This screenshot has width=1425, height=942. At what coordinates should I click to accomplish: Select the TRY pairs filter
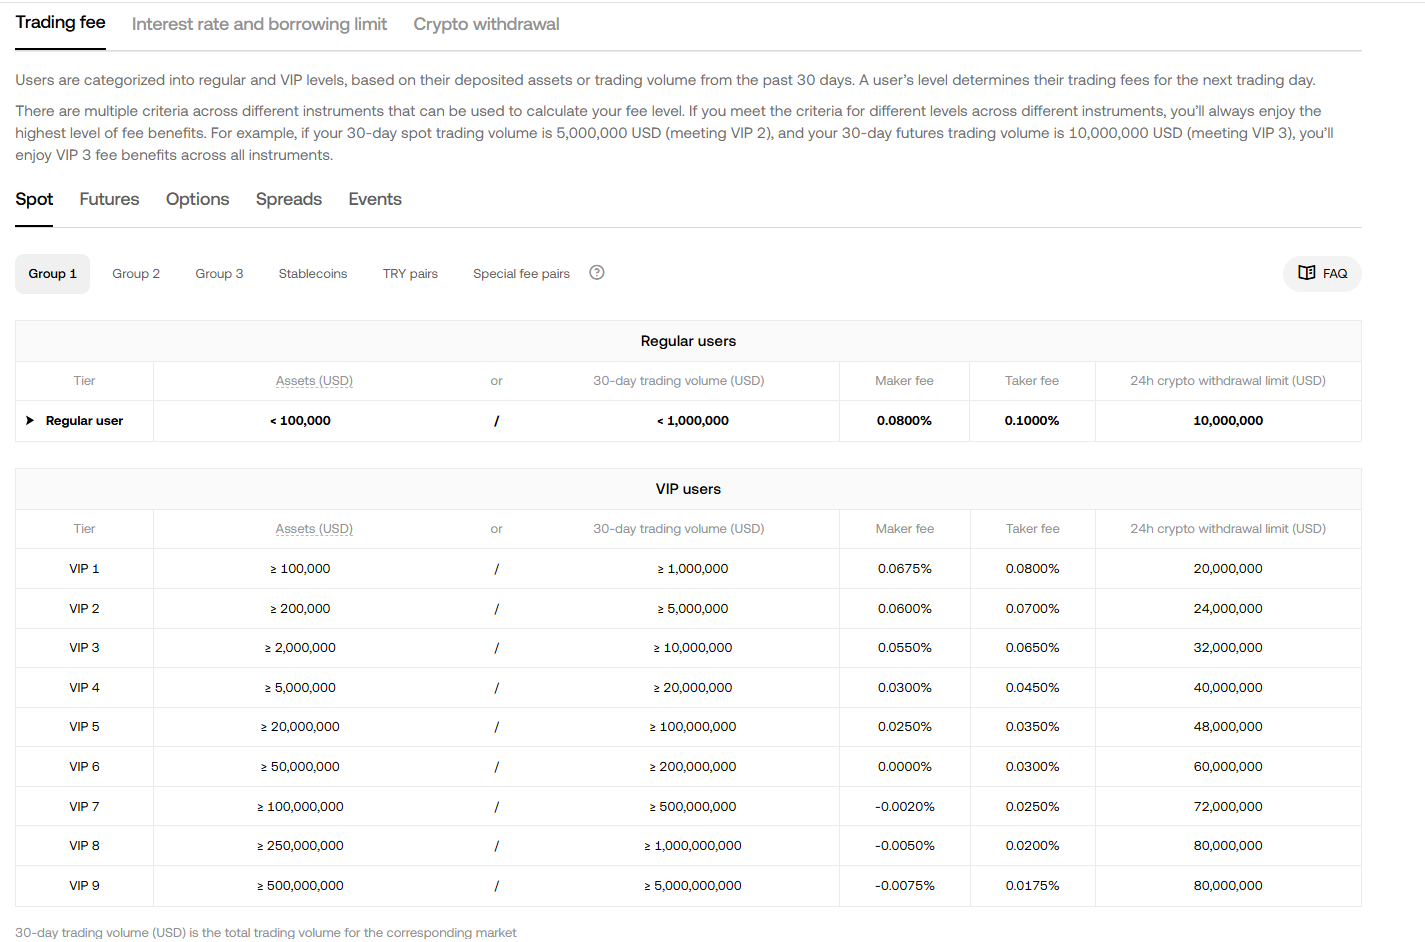[x=410, y=274]
